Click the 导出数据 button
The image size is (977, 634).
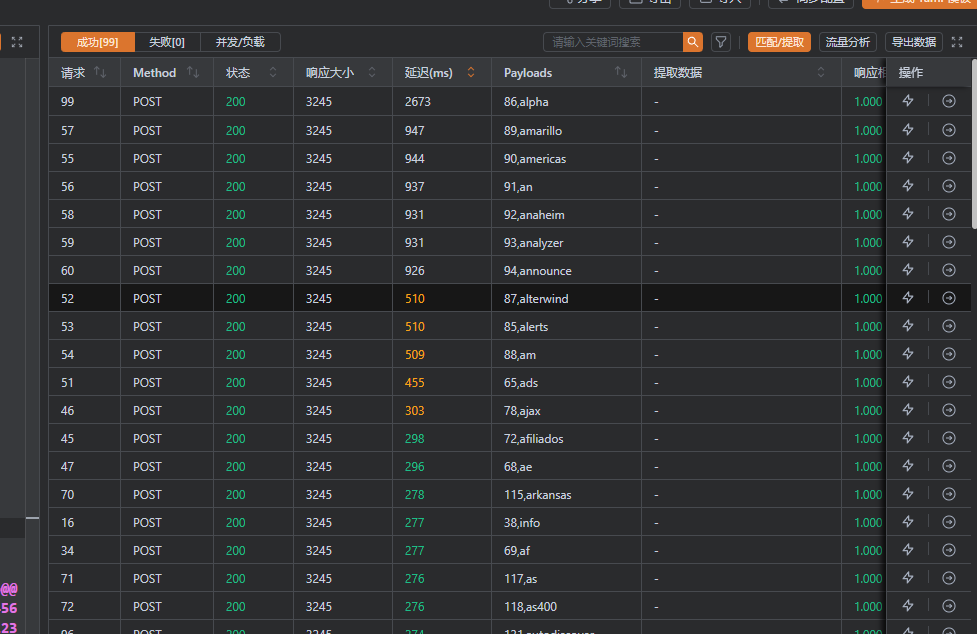coord(914,42)
